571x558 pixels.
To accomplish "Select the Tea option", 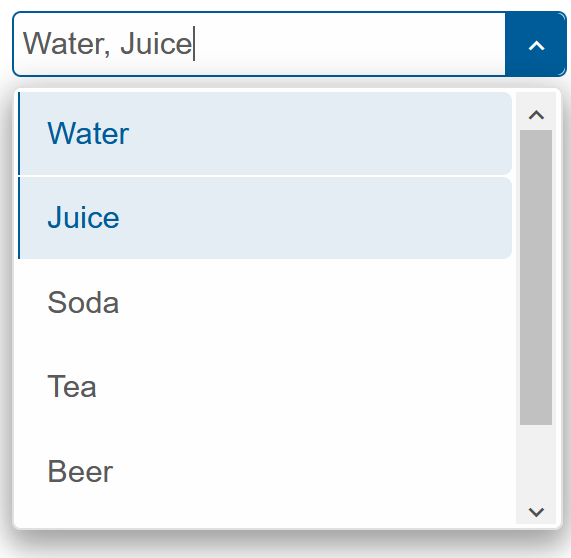I will [265, 387].
